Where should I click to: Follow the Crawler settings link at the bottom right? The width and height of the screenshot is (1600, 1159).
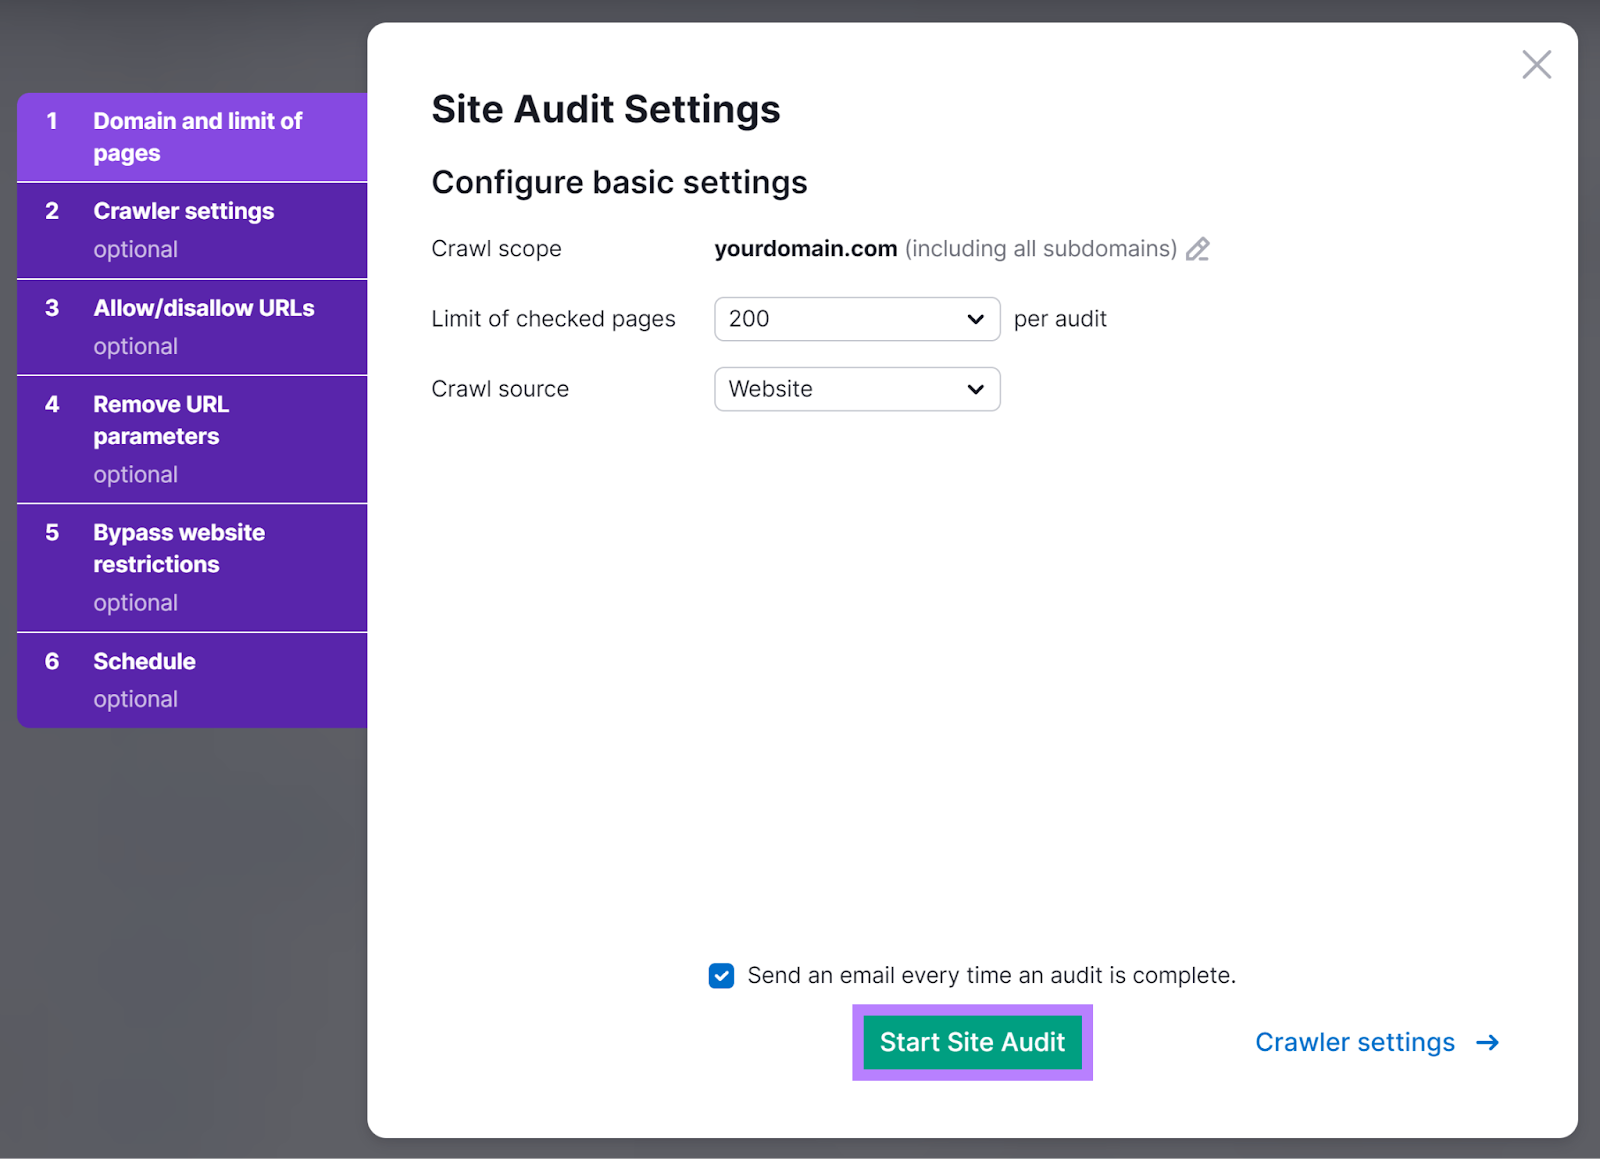pos(1354,1042)
